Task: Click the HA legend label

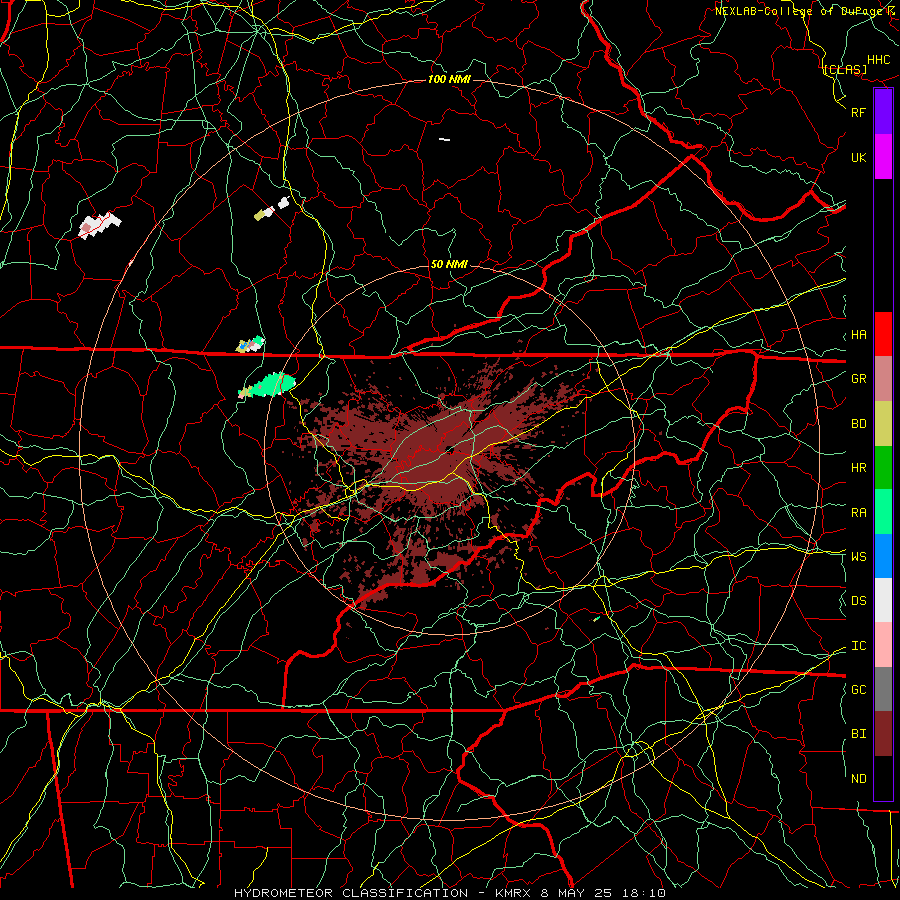Action: [x=859, y=335]
